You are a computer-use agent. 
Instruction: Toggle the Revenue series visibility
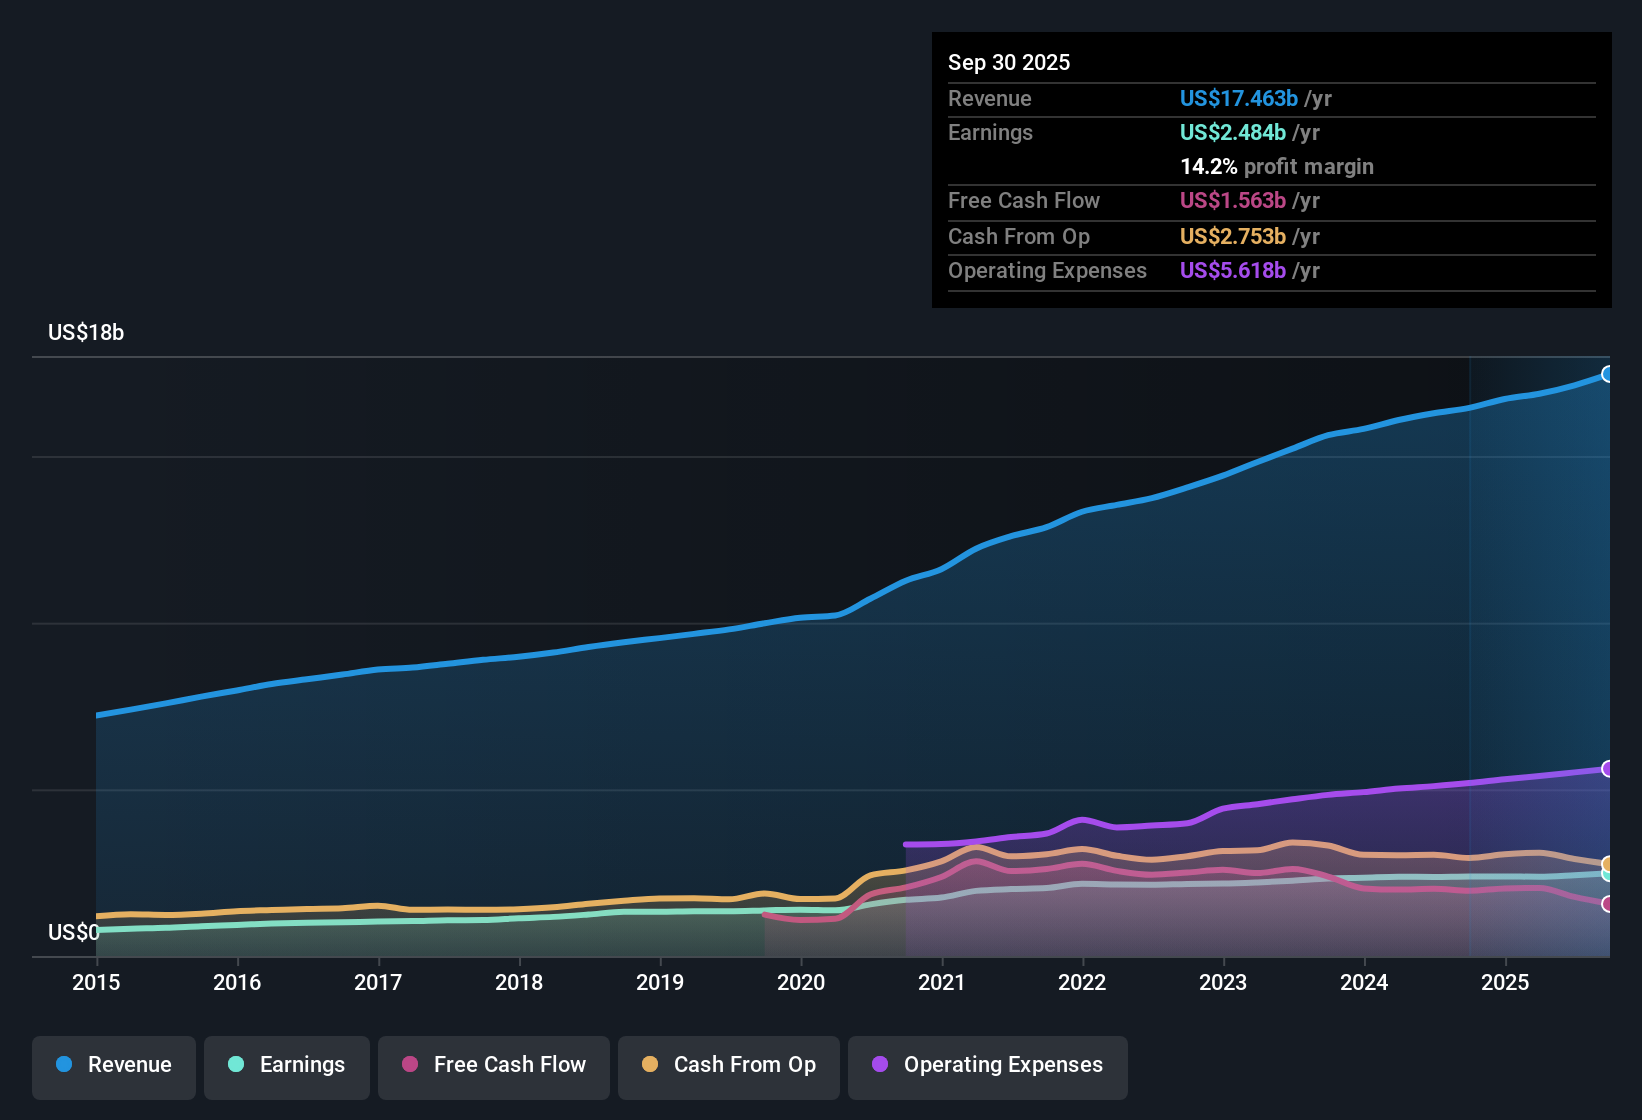[x=113, y=1065]
